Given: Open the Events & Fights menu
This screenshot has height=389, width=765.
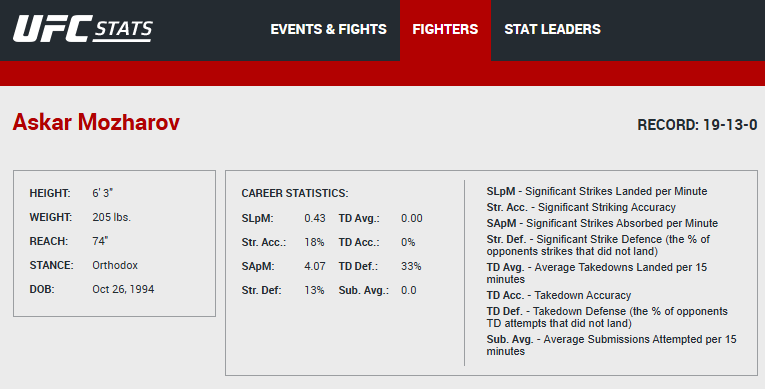Looking at the screenshot, I should [328, 29].
